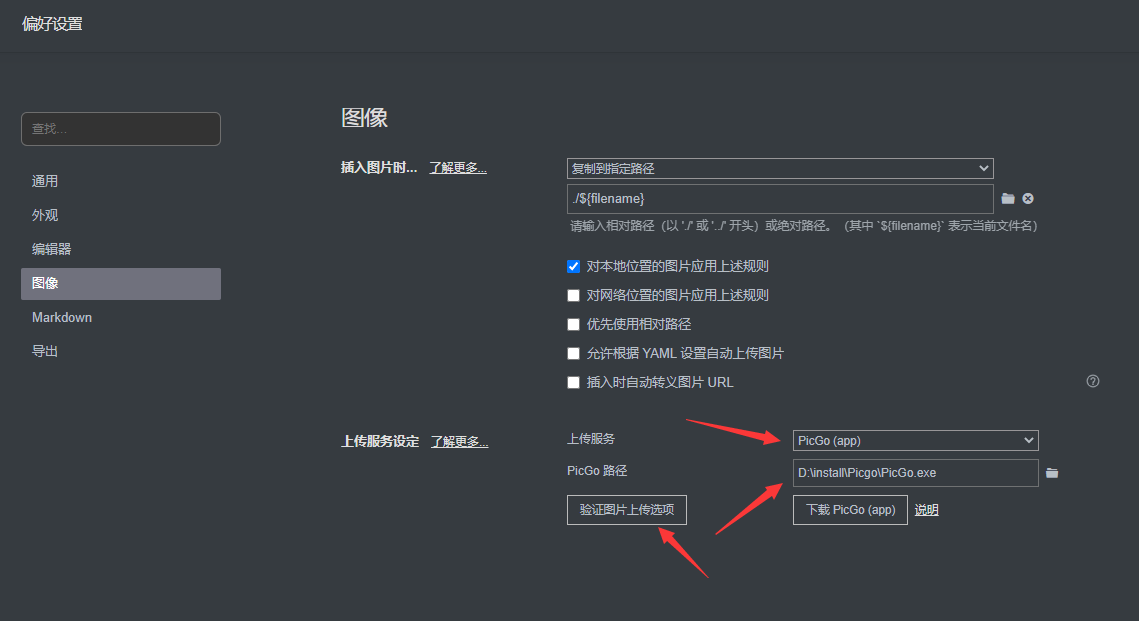Allow YAML auto-upload images checkbox

click(574, 354)
